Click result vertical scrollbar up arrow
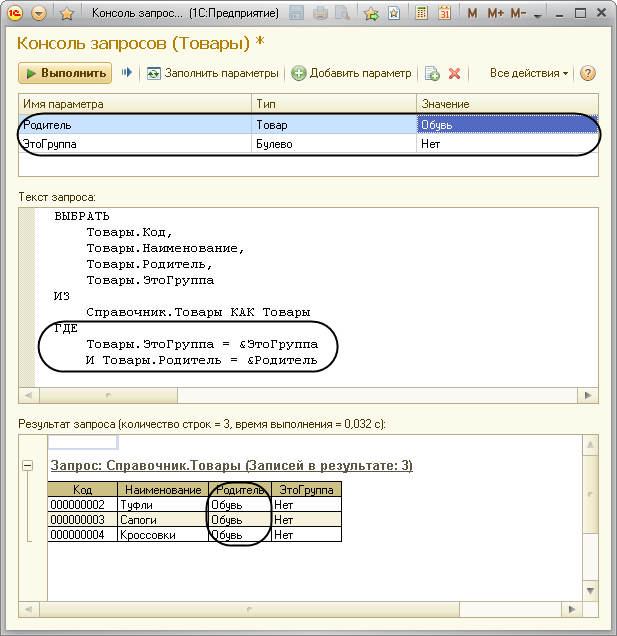Screen dimensions: 617x636 click(x=590, y=445)
